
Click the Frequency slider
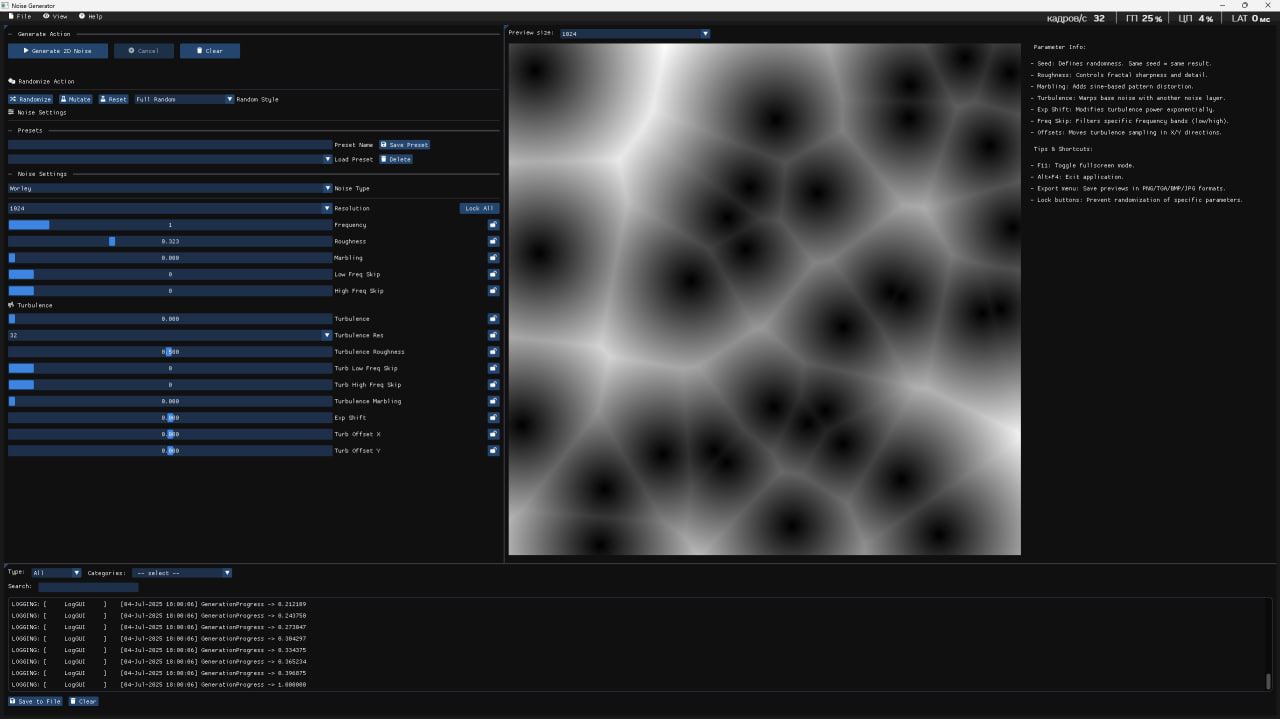pyautogui.click(x=170, y=225)
